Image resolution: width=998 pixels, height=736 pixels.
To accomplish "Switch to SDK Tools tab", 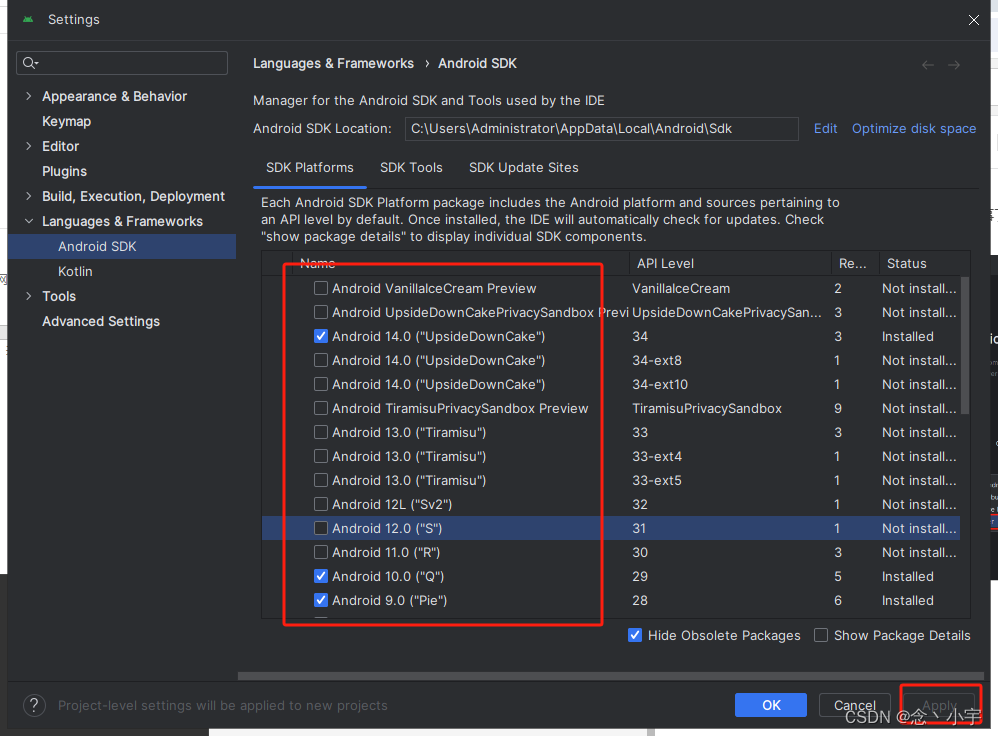I will 411,167.
